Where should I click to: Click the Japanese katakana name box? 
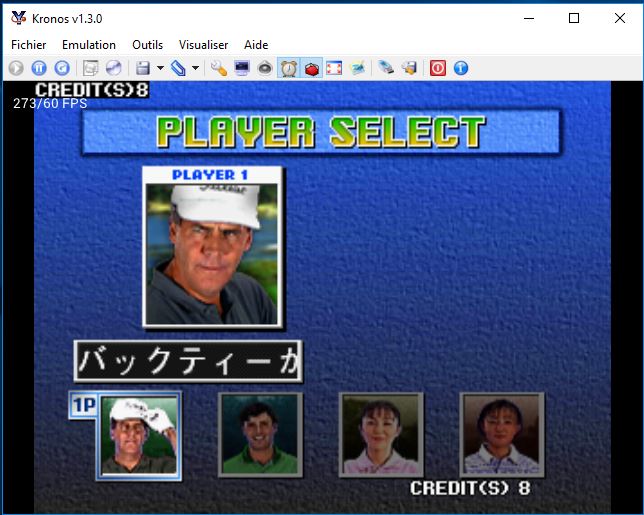click(188, 361)
